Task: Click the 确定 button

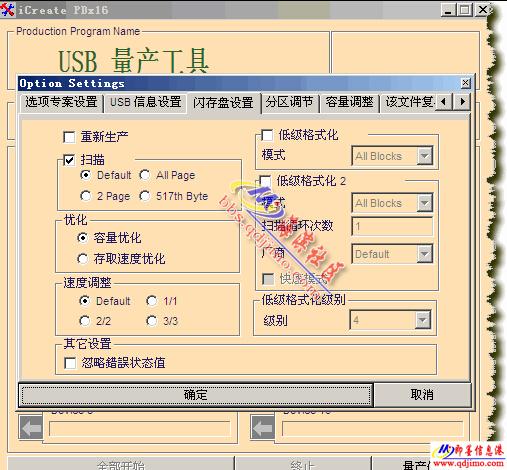Action: pos(196,395)
